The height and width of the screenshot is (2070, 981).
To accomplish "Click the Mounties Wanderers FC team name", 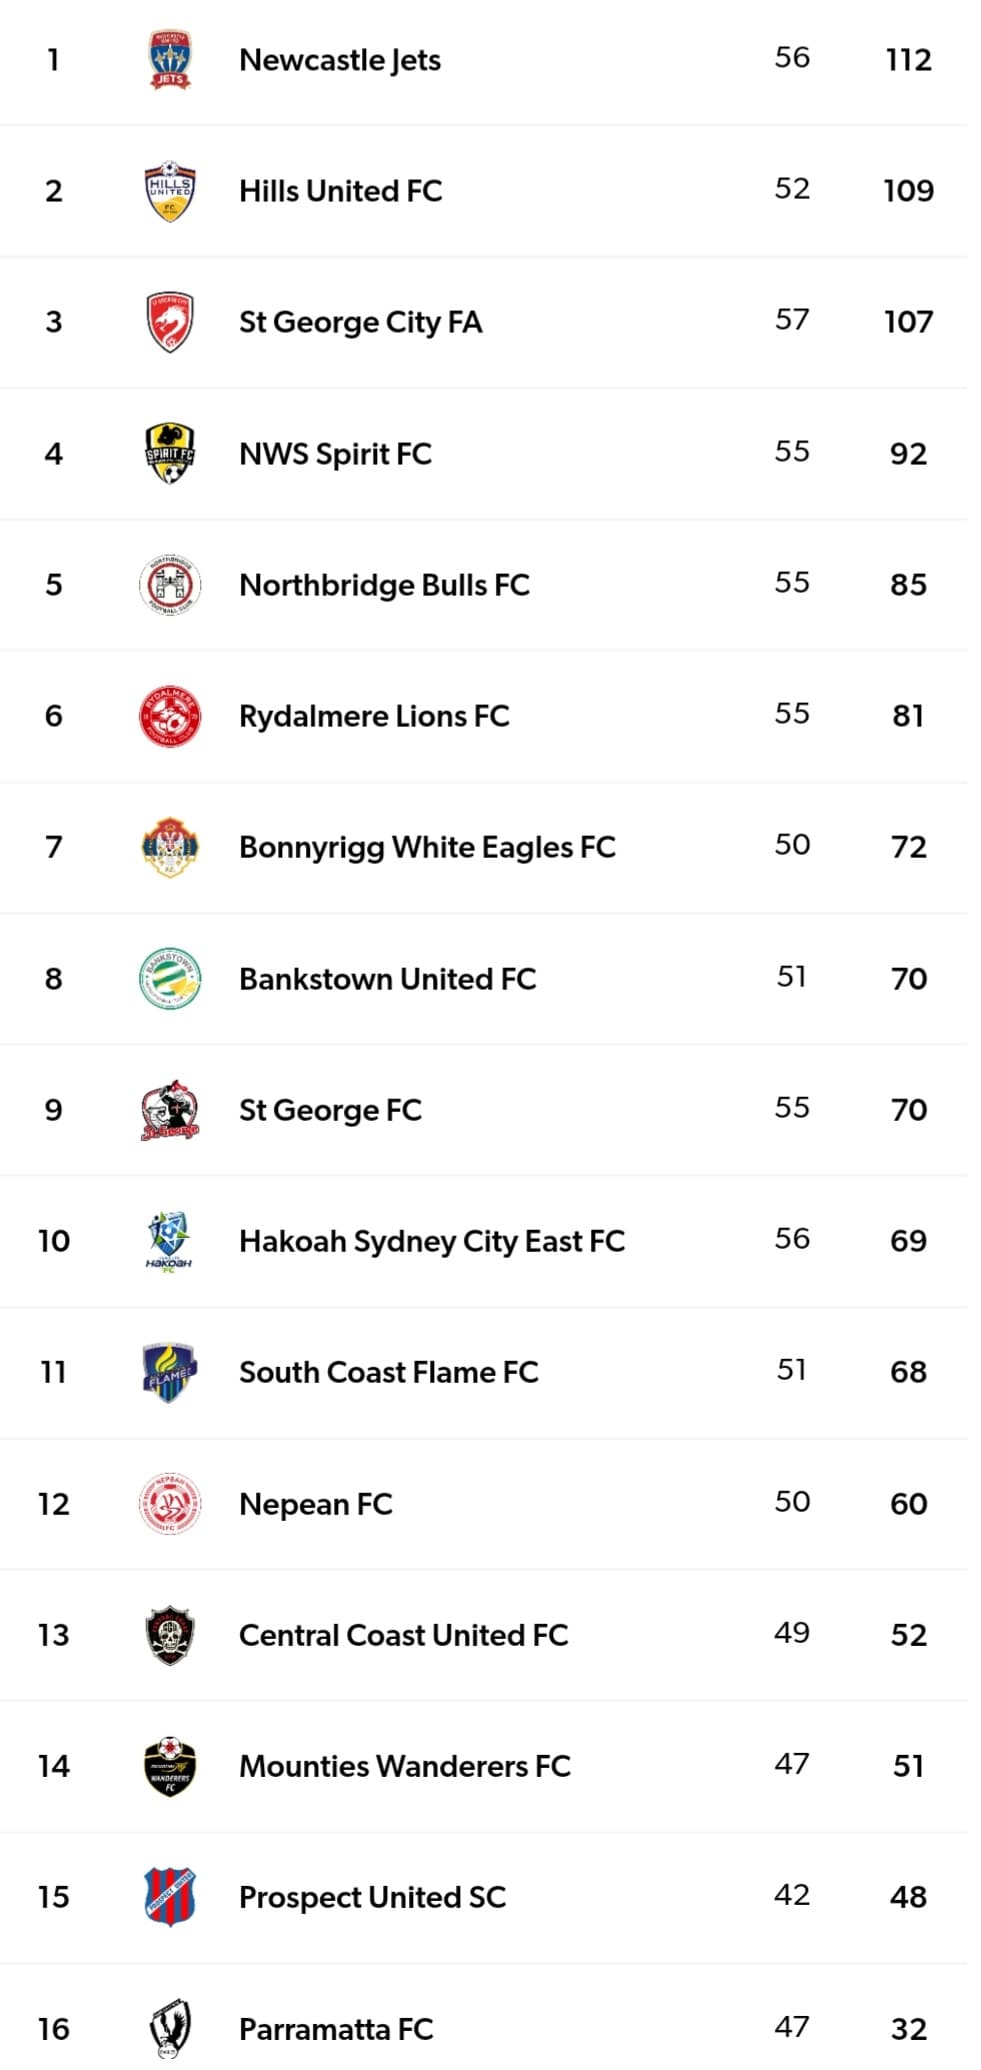I will [404, 1766].
